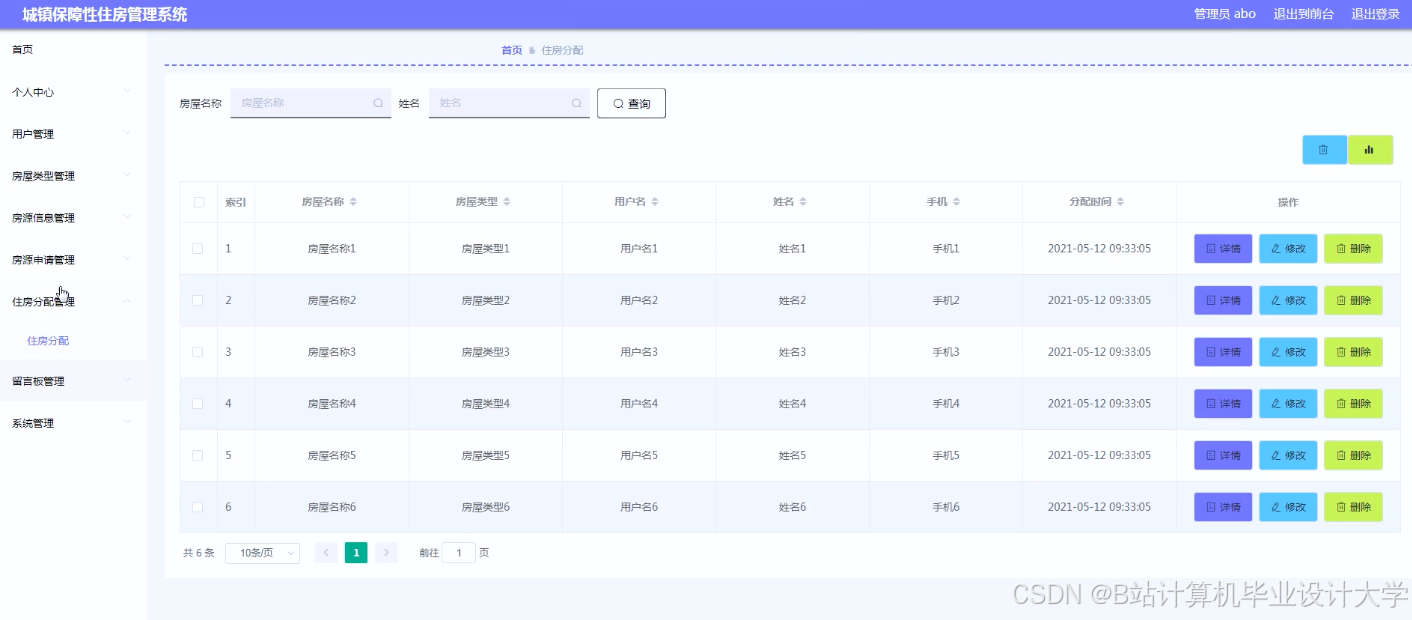This screenshot has width=1412, height=620.
Task: Sort by 房屋名称 column arrows
Action: tap(353, 202)
